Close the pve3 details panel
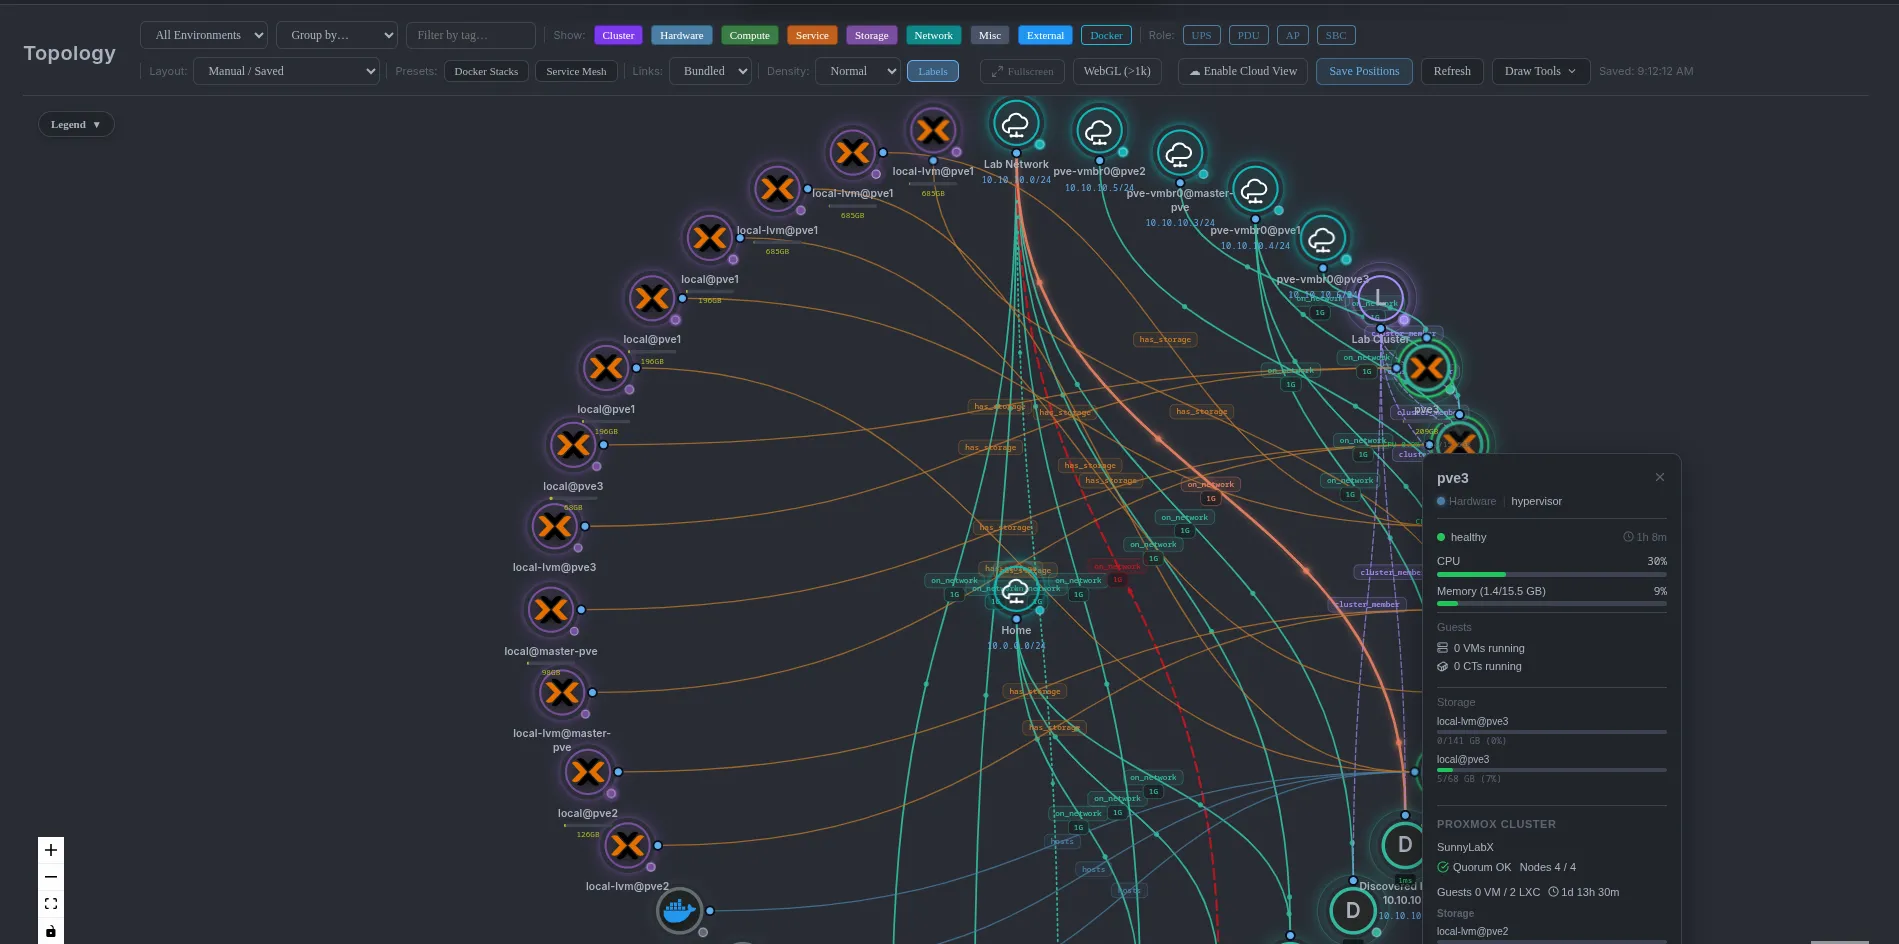1899x944 pixels. 1660,477
